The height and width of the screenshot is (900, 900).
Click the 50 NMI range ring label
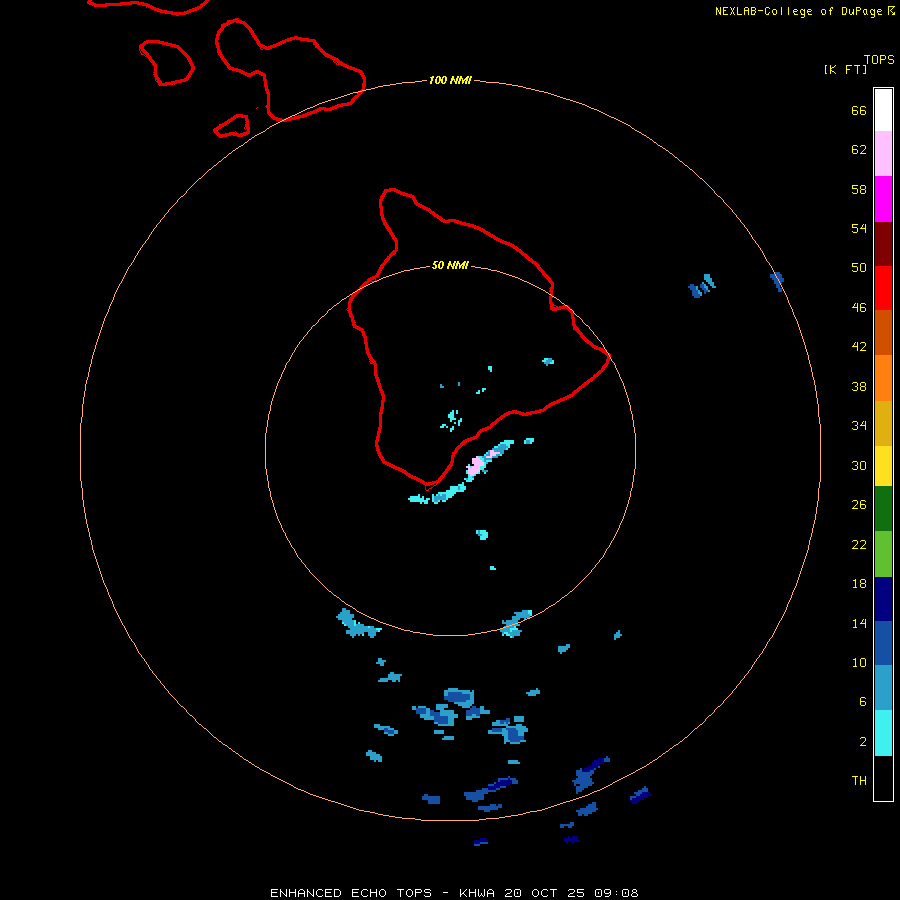point(450,265)
